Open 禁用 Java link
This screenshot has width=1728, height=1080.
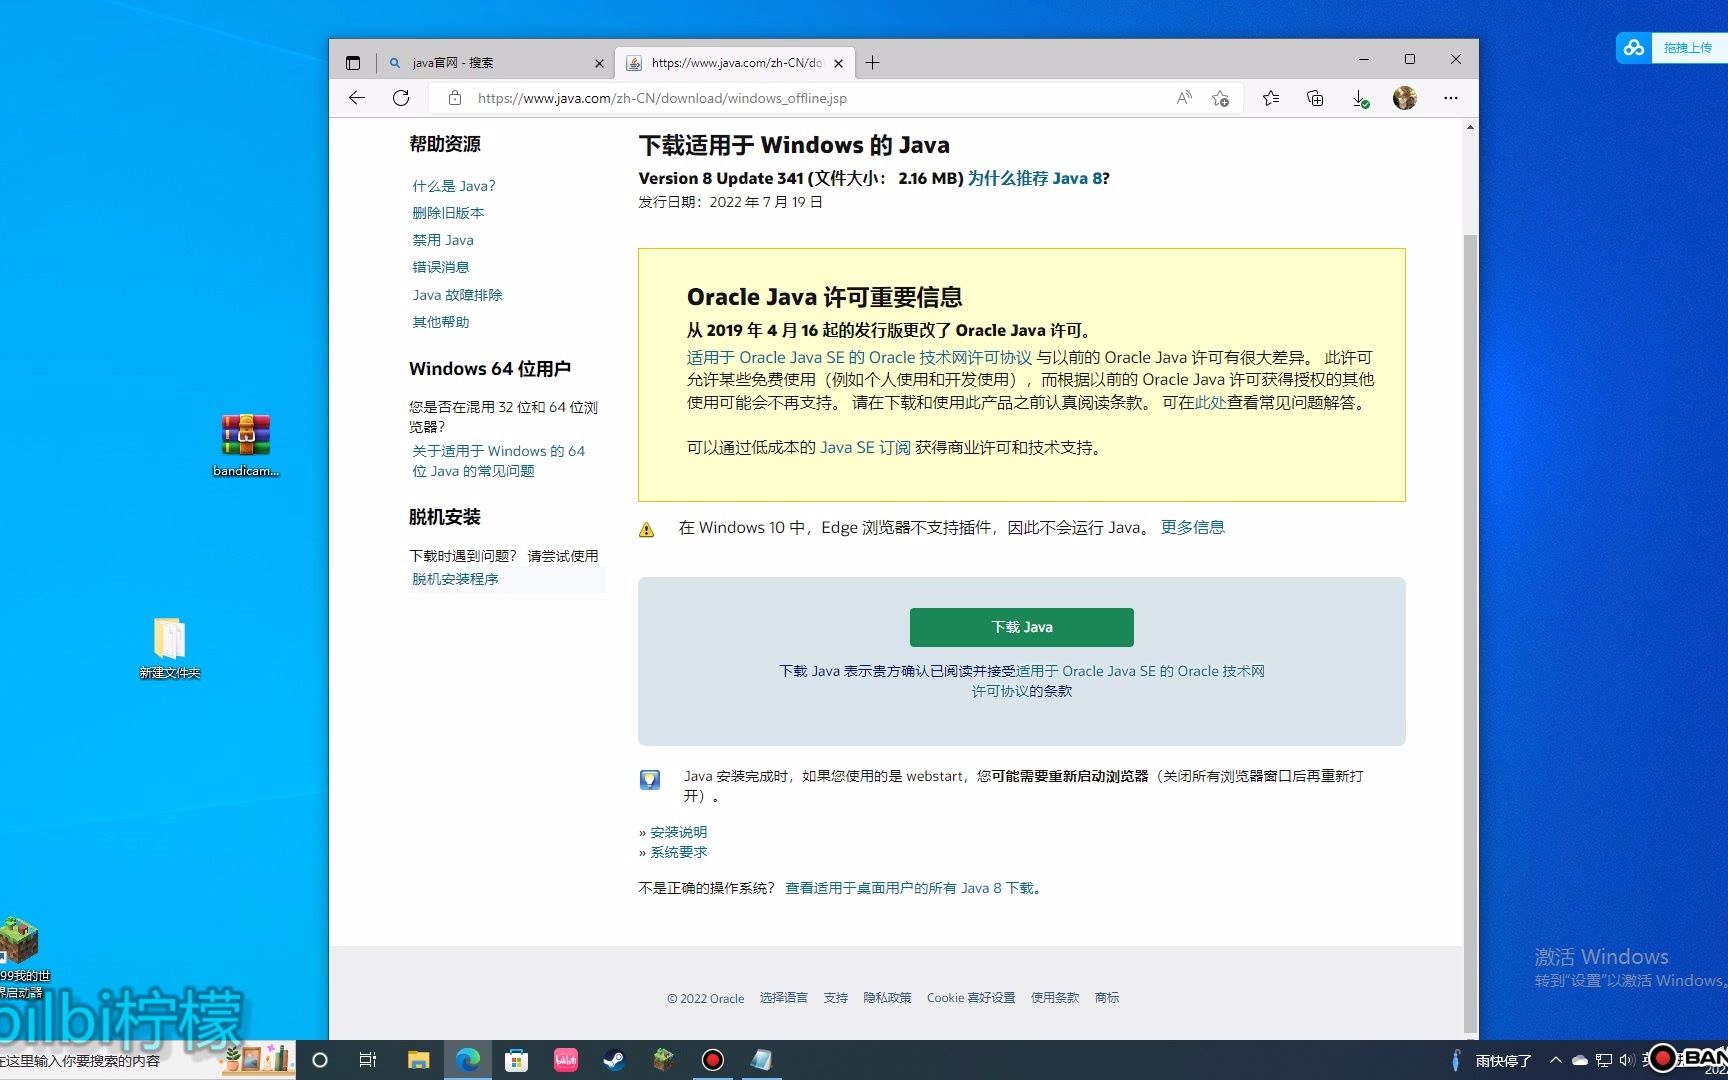[443, 240]
